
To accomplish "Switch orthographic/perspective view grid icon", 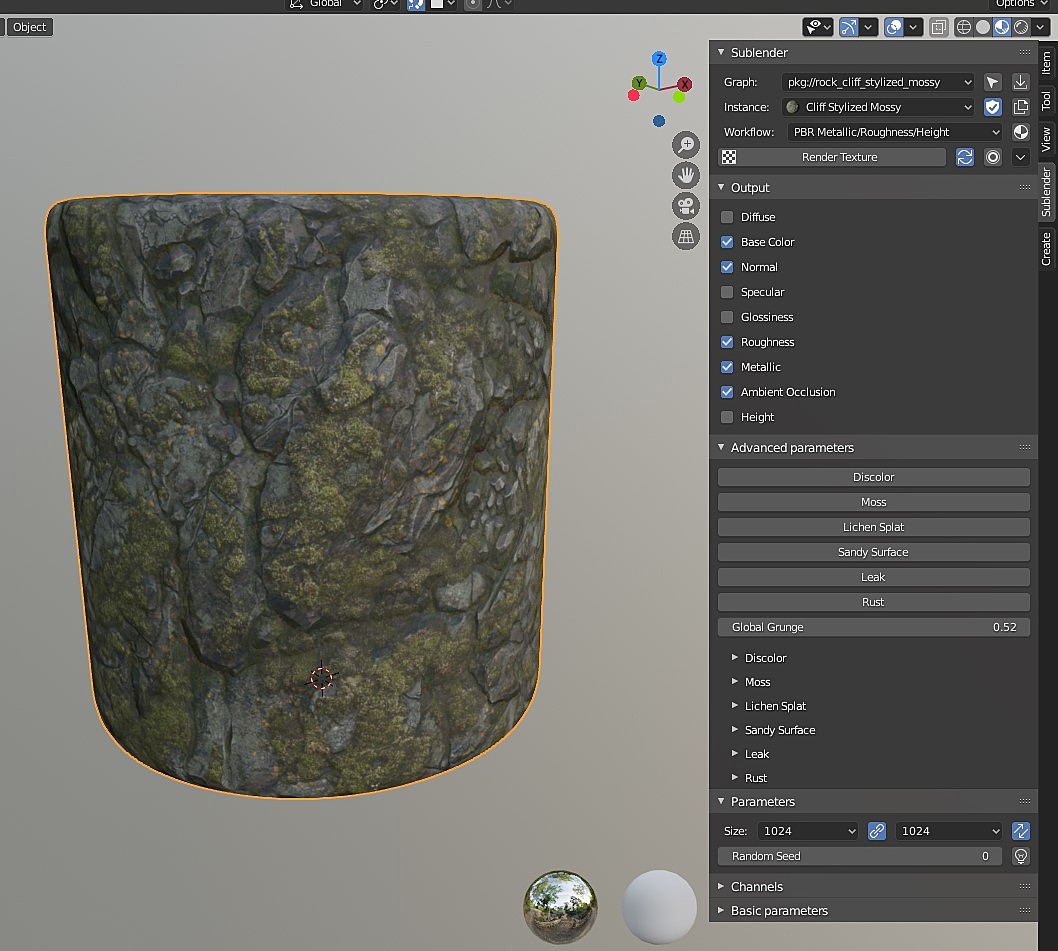I will 686,237.
